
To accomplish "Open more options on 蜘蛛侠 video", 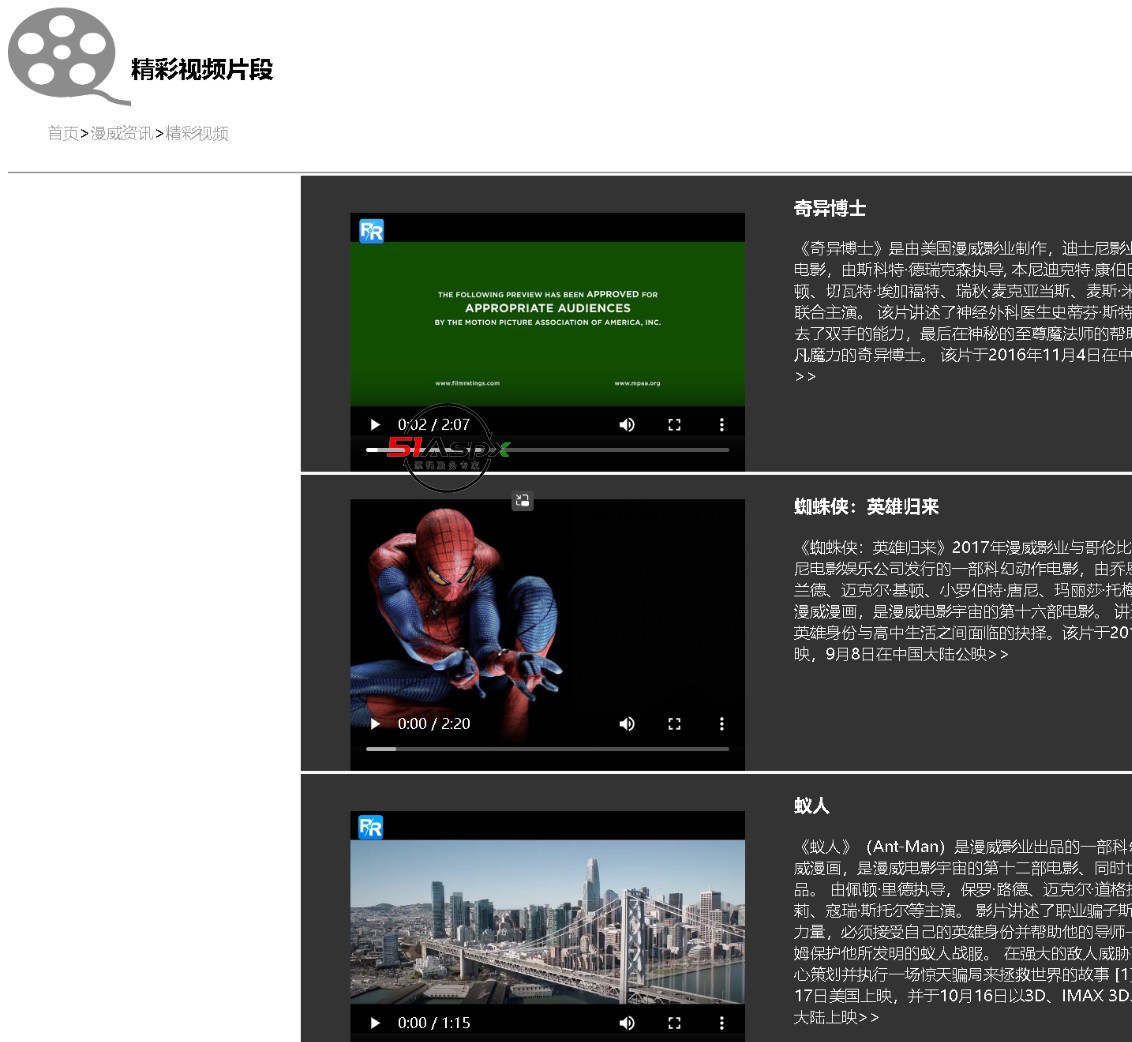I will [x=721, y=724].
